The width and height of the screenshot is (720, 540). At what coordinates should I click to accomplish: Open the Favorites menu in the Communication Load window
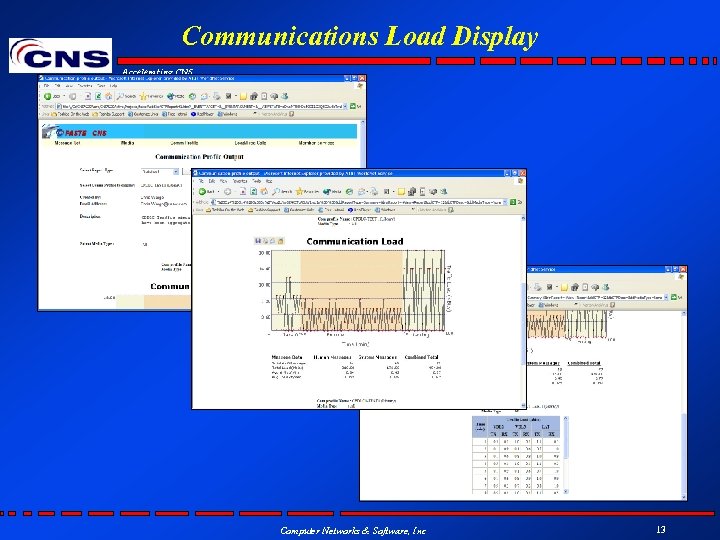click(x=240, y=181)
